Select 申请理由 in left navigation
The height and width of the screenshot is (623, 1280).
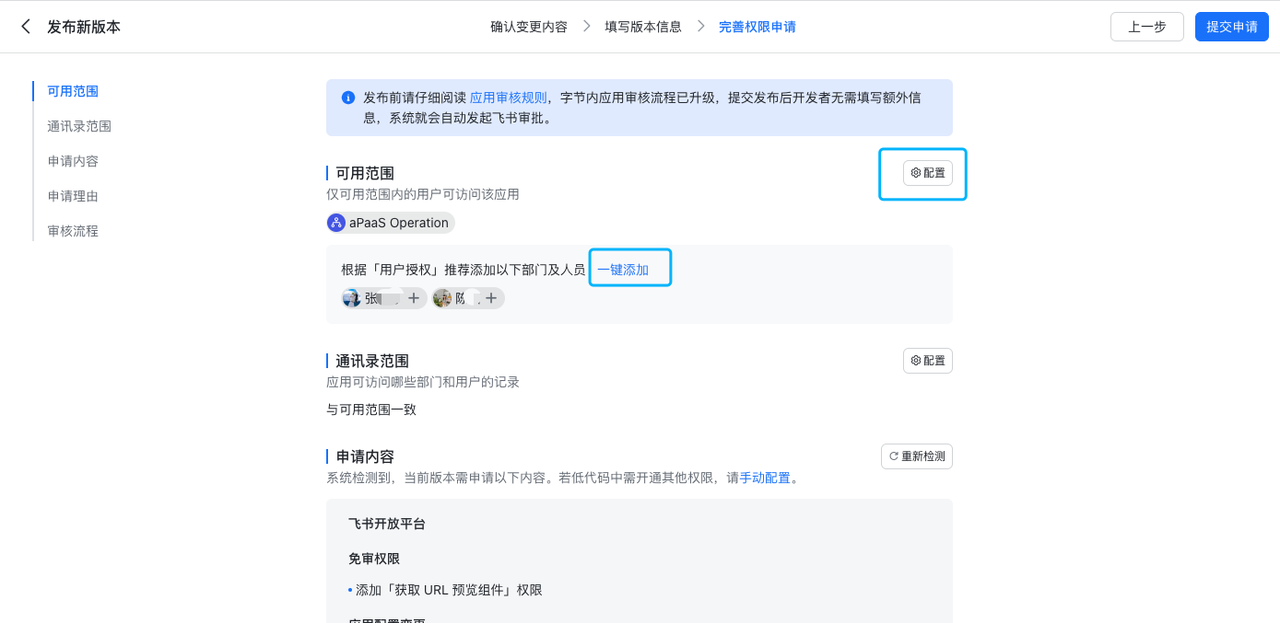(x=73, y=196)
